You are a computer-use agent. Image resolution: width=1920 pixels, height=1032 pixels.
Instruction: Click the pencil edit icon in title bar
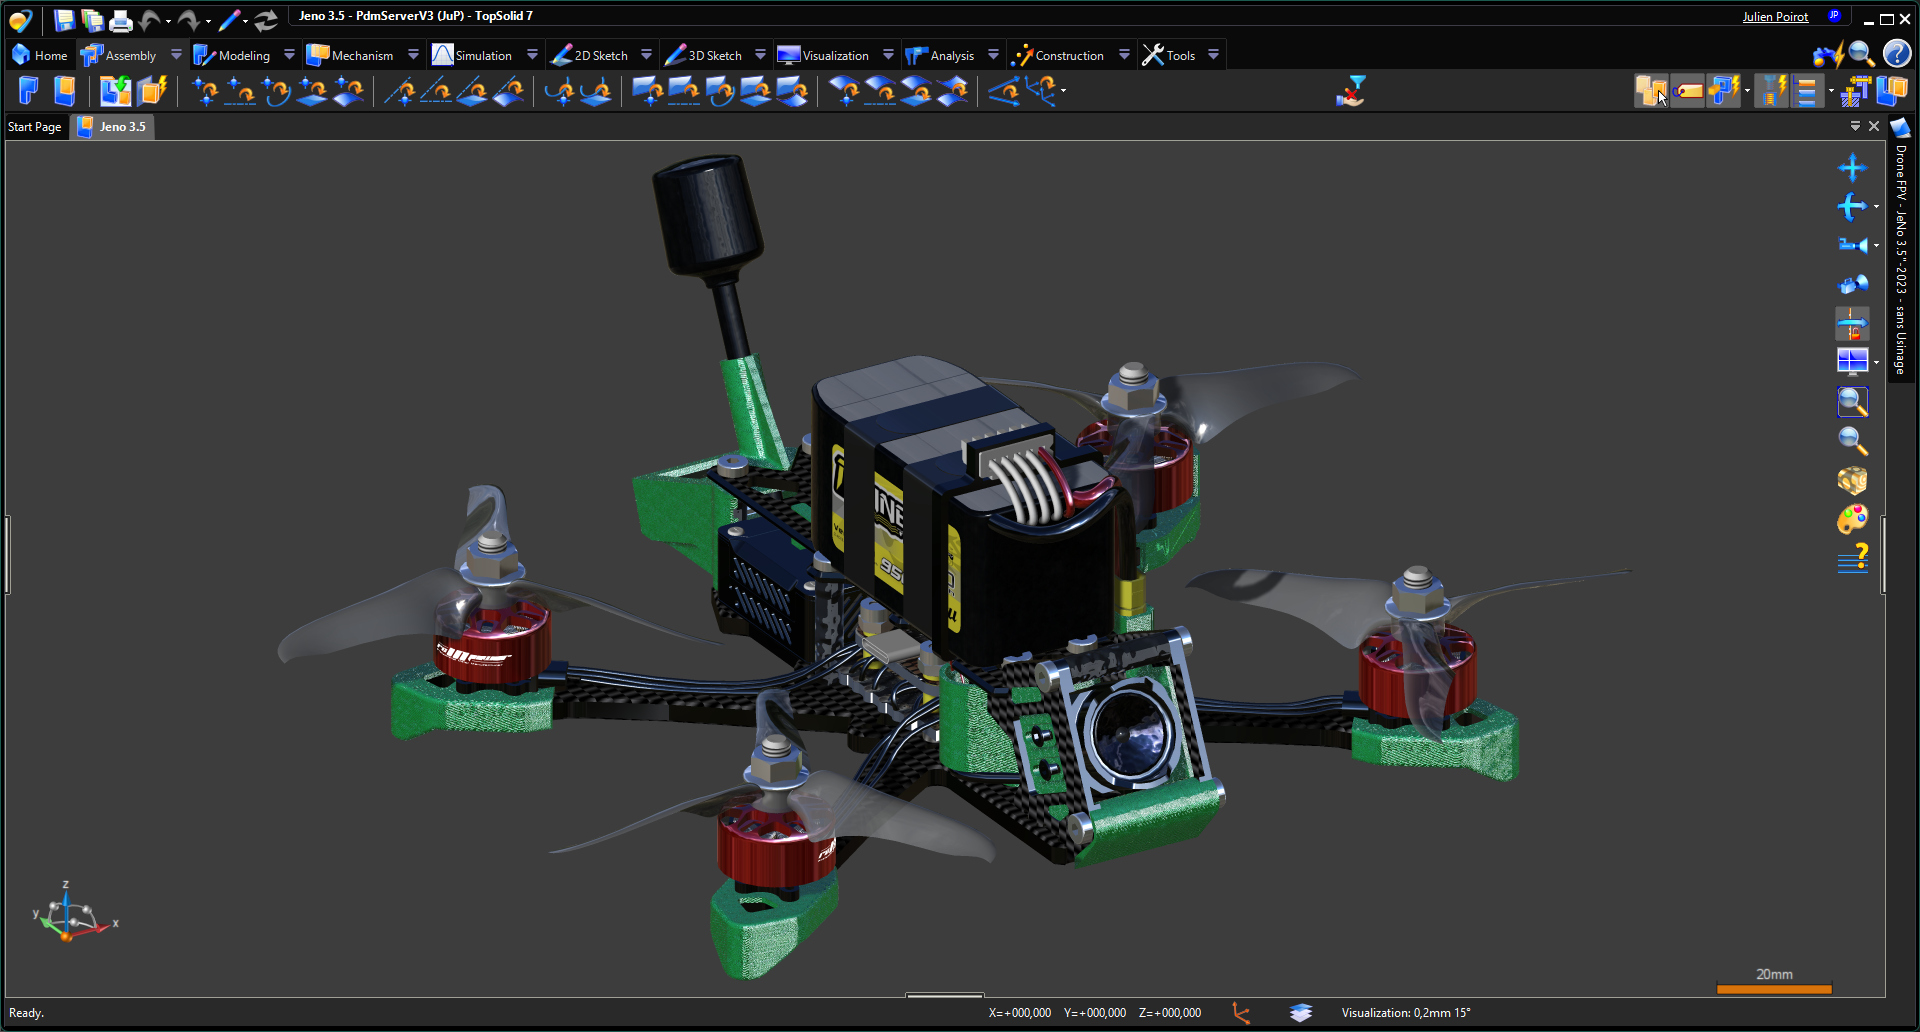click(x=230, y=20)
